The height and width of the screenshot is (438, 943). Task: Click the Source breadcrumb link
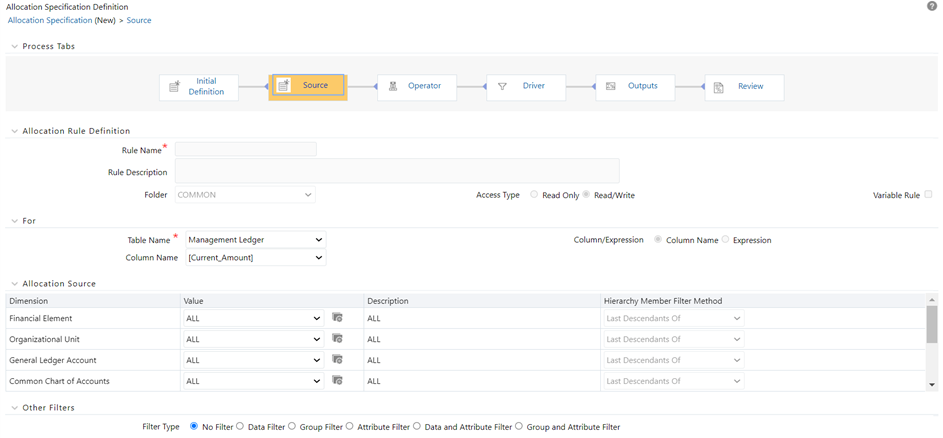(139, 20)
